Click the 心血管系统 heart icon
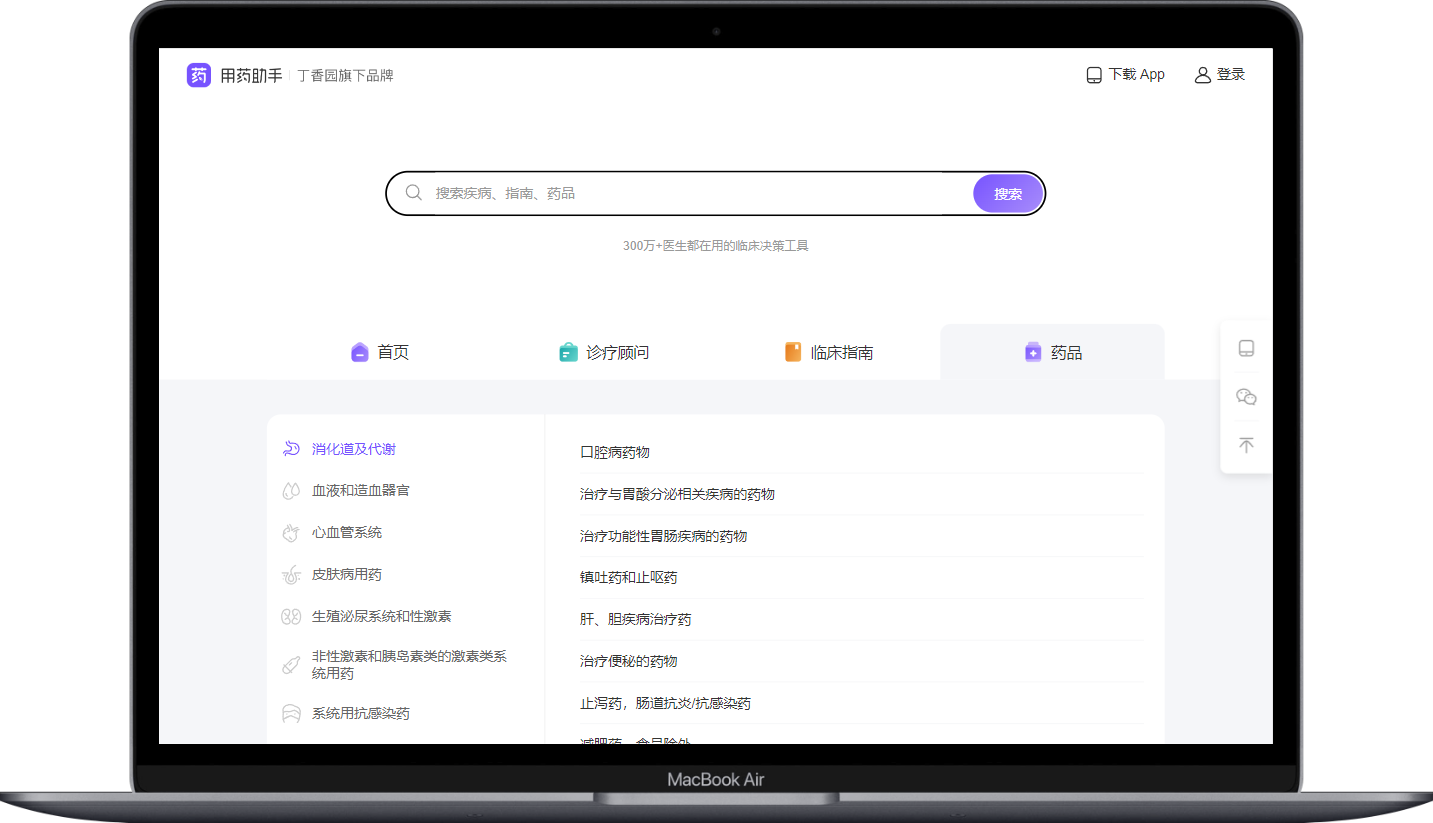The height and width of the screenshot is (823, 1433). (x=291, y=533)
